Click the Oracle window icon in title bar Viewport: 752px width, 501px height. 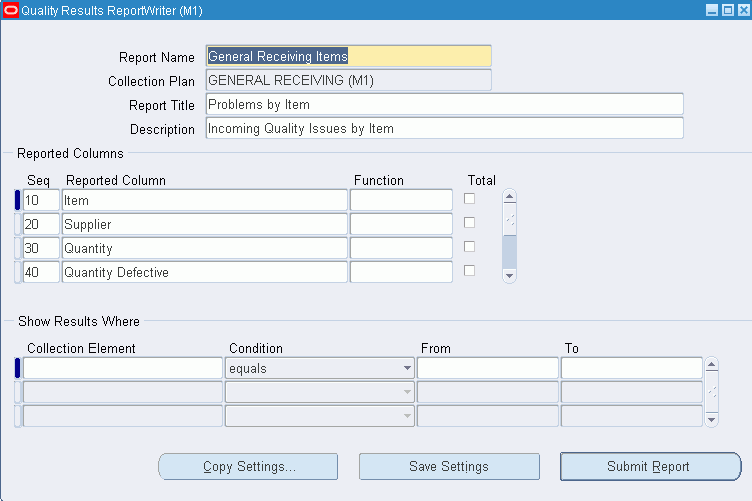pyautogui.click(x=11, y=10)
